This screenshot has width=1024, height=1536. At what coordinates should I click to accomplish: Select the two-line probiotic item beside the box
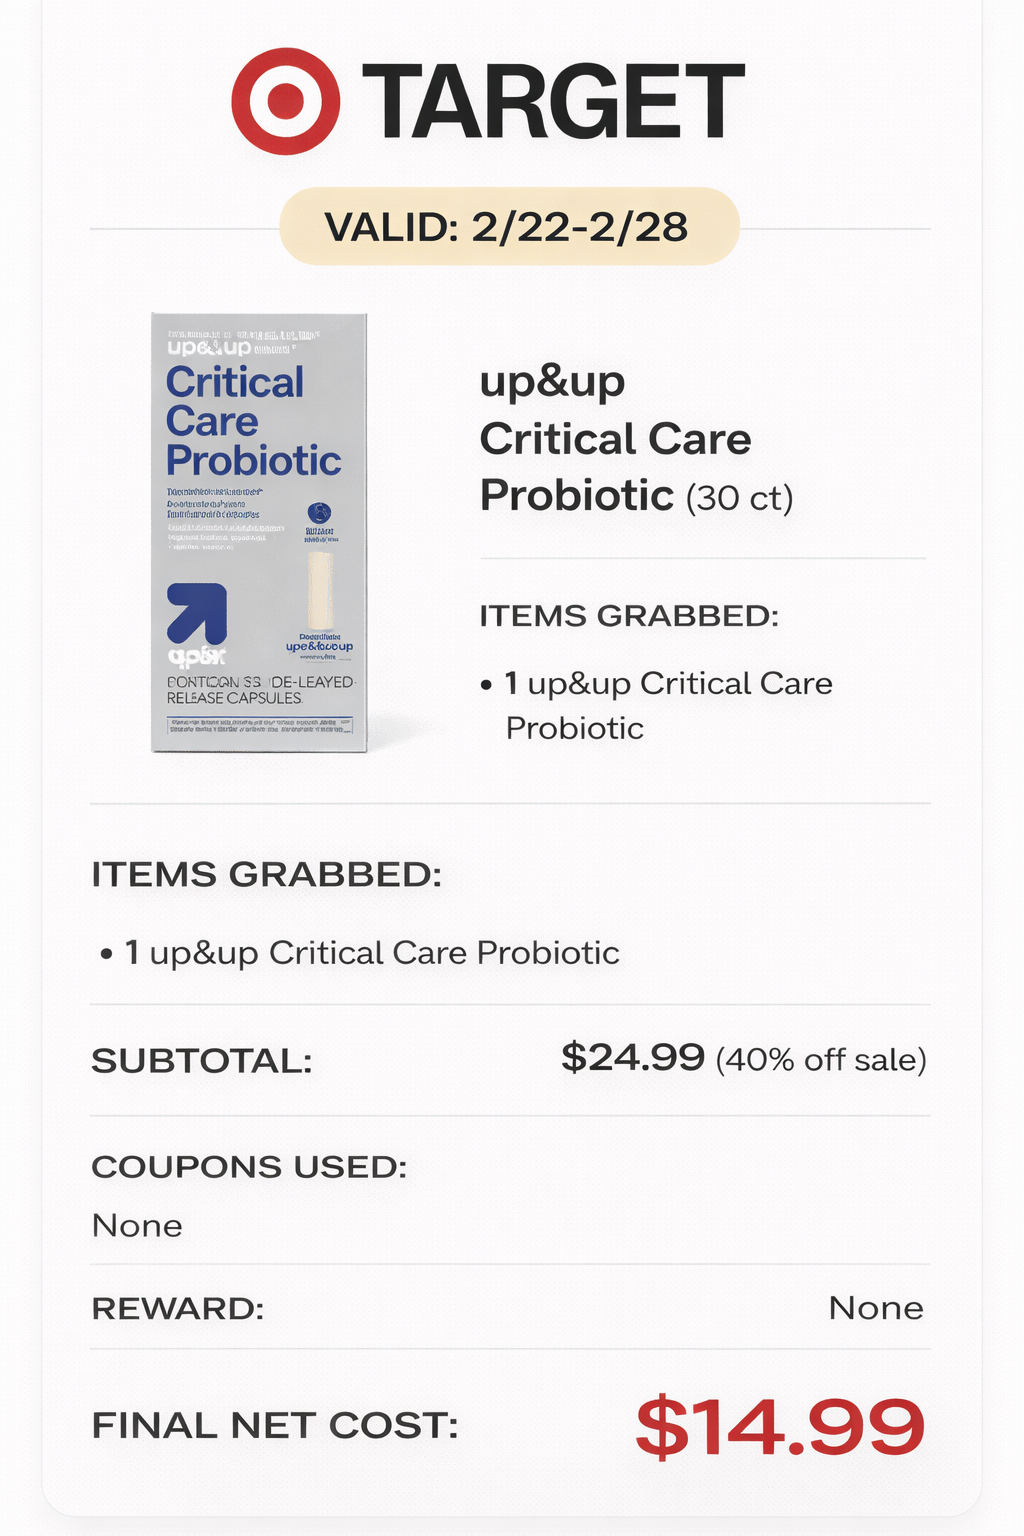click(668, 705)
